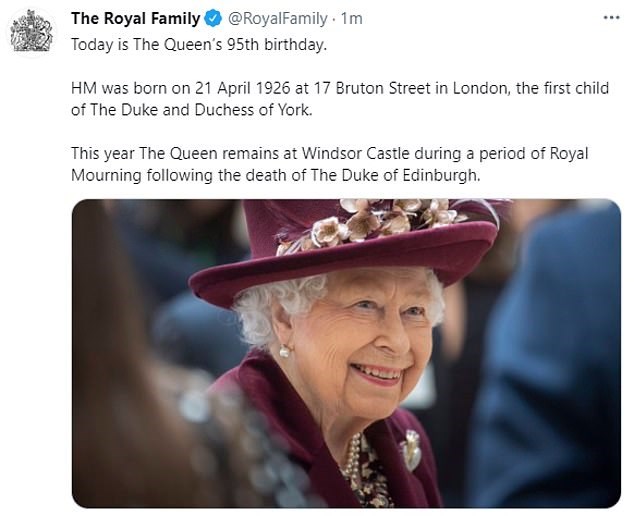The height and width of the screenshot is (516, 634).
Task: Click the blue verified badge
Action: click(x=213, y=18)
